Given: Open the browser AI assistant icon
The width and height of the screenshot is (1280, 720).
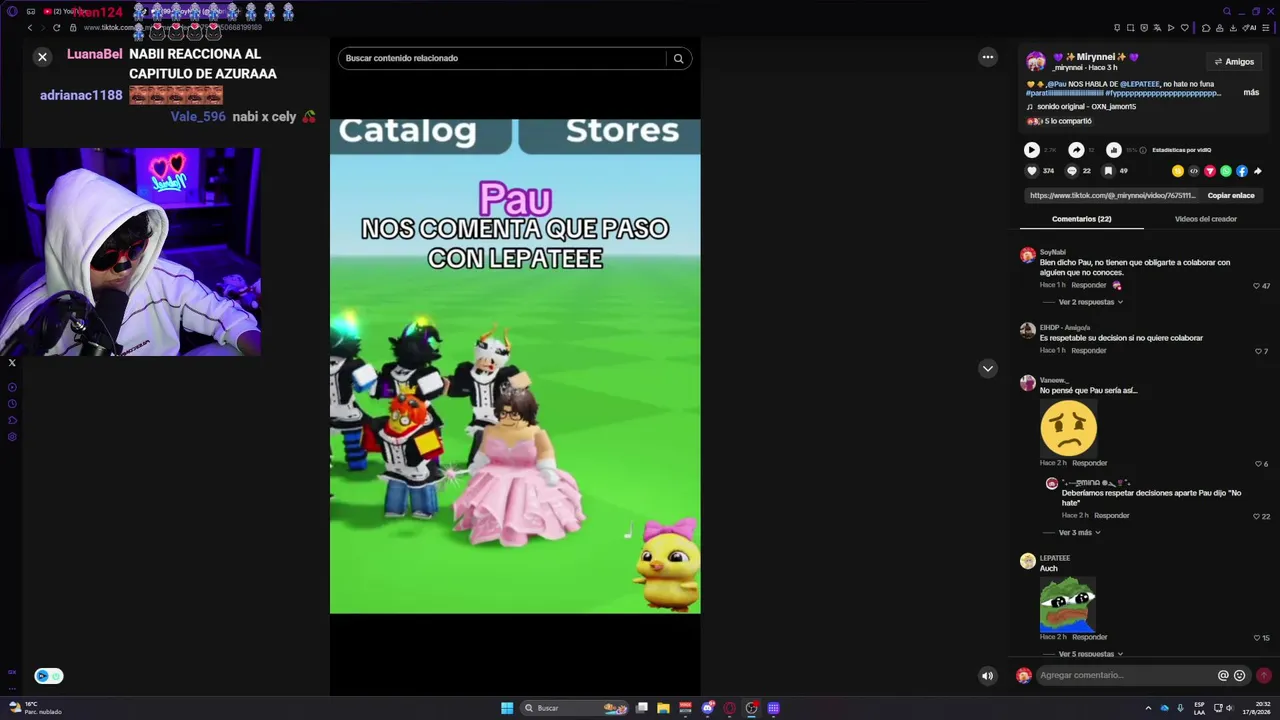Looking at the screenshot, I should tap(1251, 28).
